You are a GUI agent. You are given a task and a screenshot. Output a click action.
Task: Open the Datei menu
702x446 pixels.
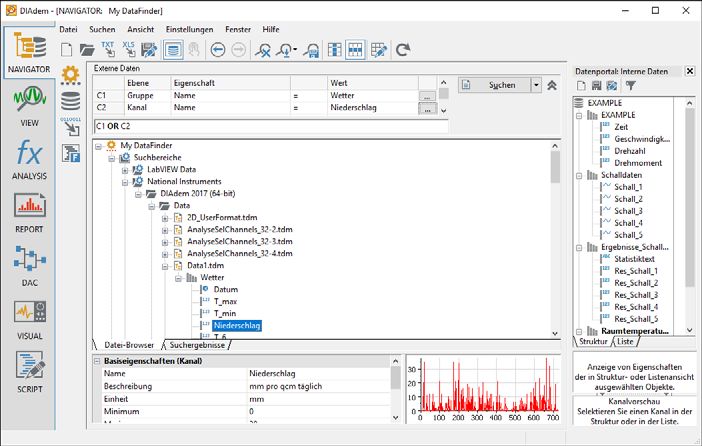(68, 29)
